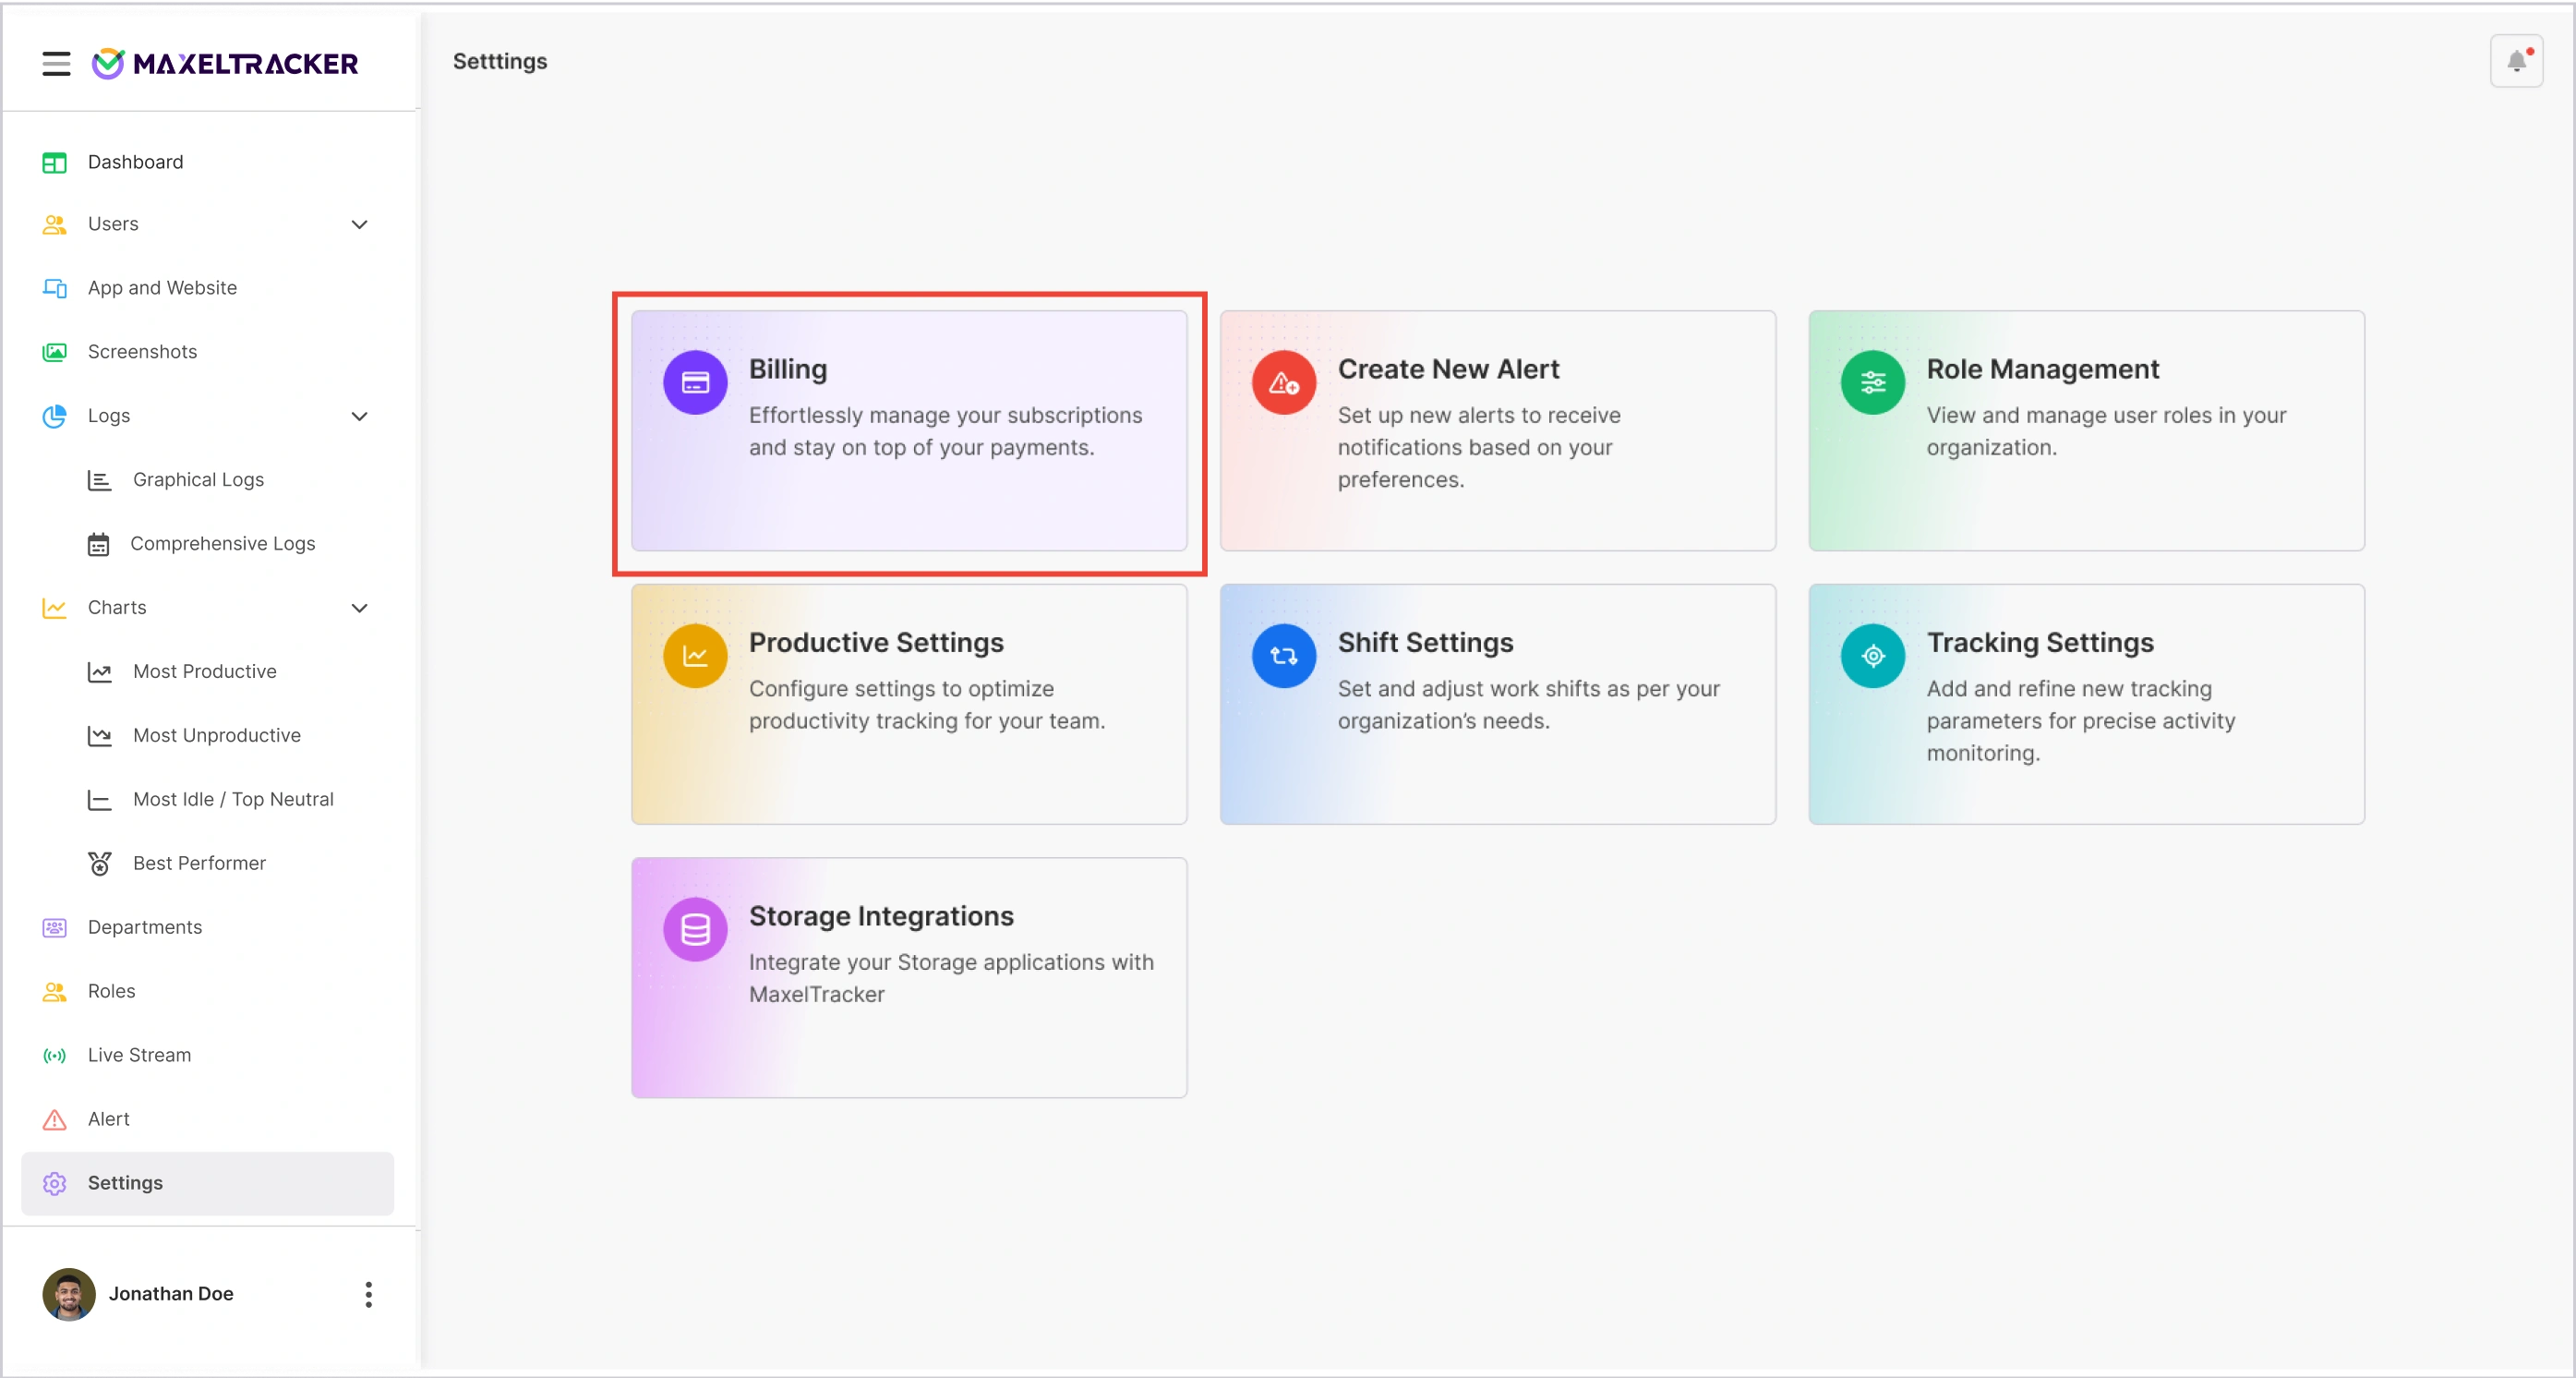Click the Most Unproductive chart icon

[x=99, y=736]
